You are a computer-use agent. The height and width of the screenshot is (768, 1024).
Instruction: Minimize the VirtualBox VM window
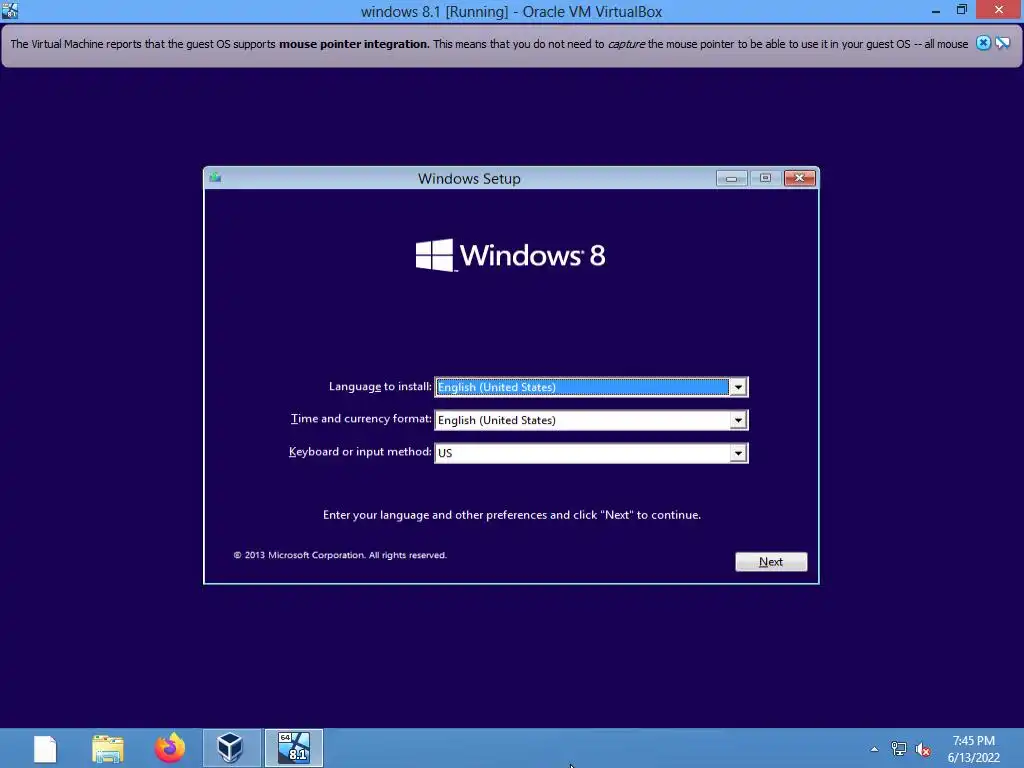click(x=936, y=11)
